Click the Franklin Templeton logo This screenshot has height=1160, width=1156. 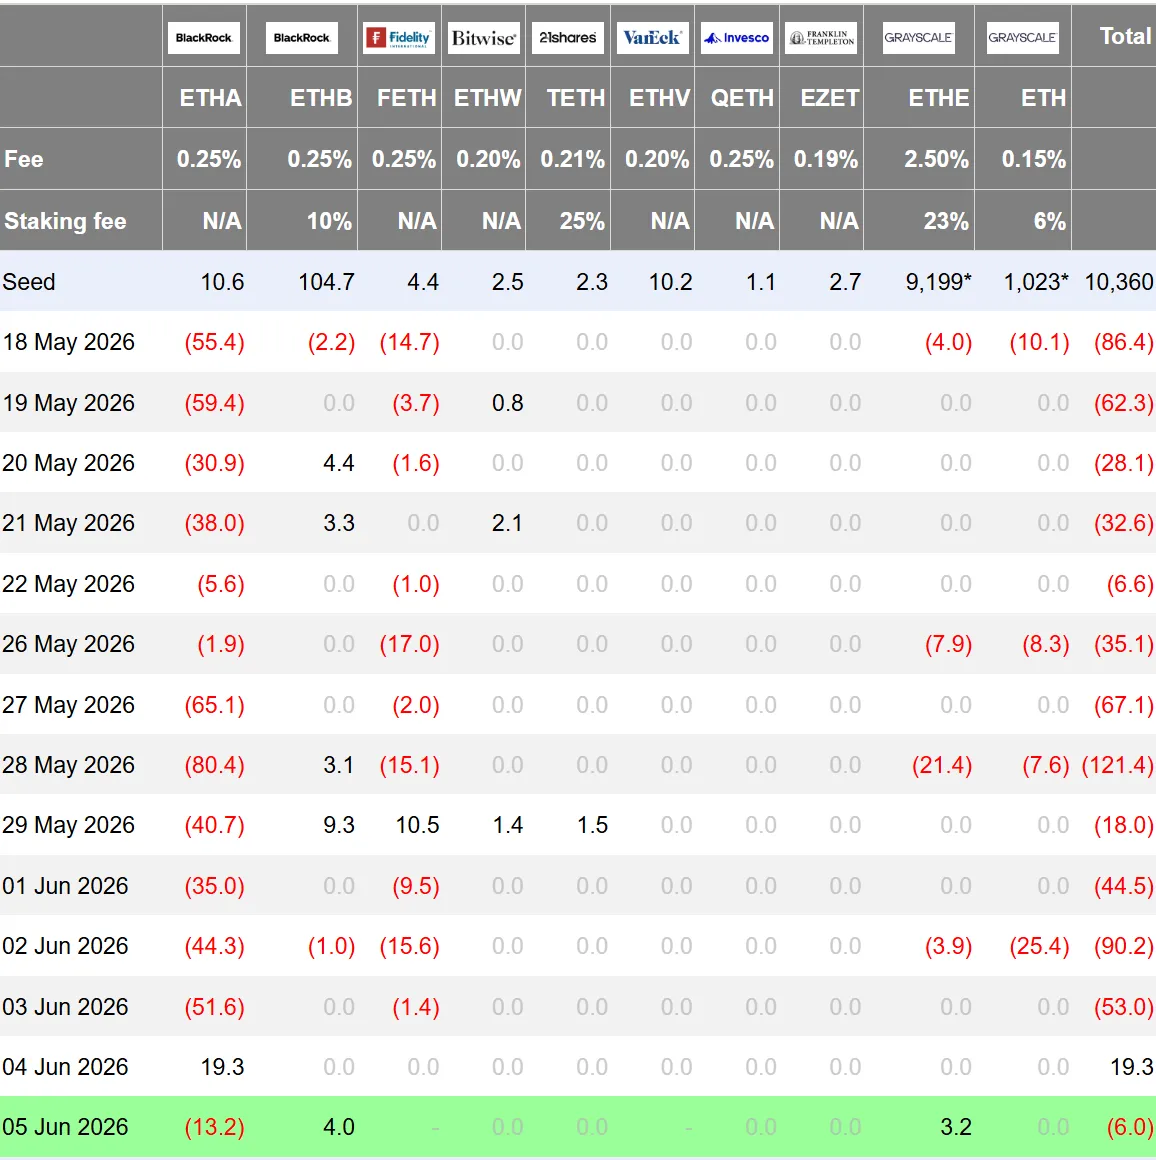821,38
